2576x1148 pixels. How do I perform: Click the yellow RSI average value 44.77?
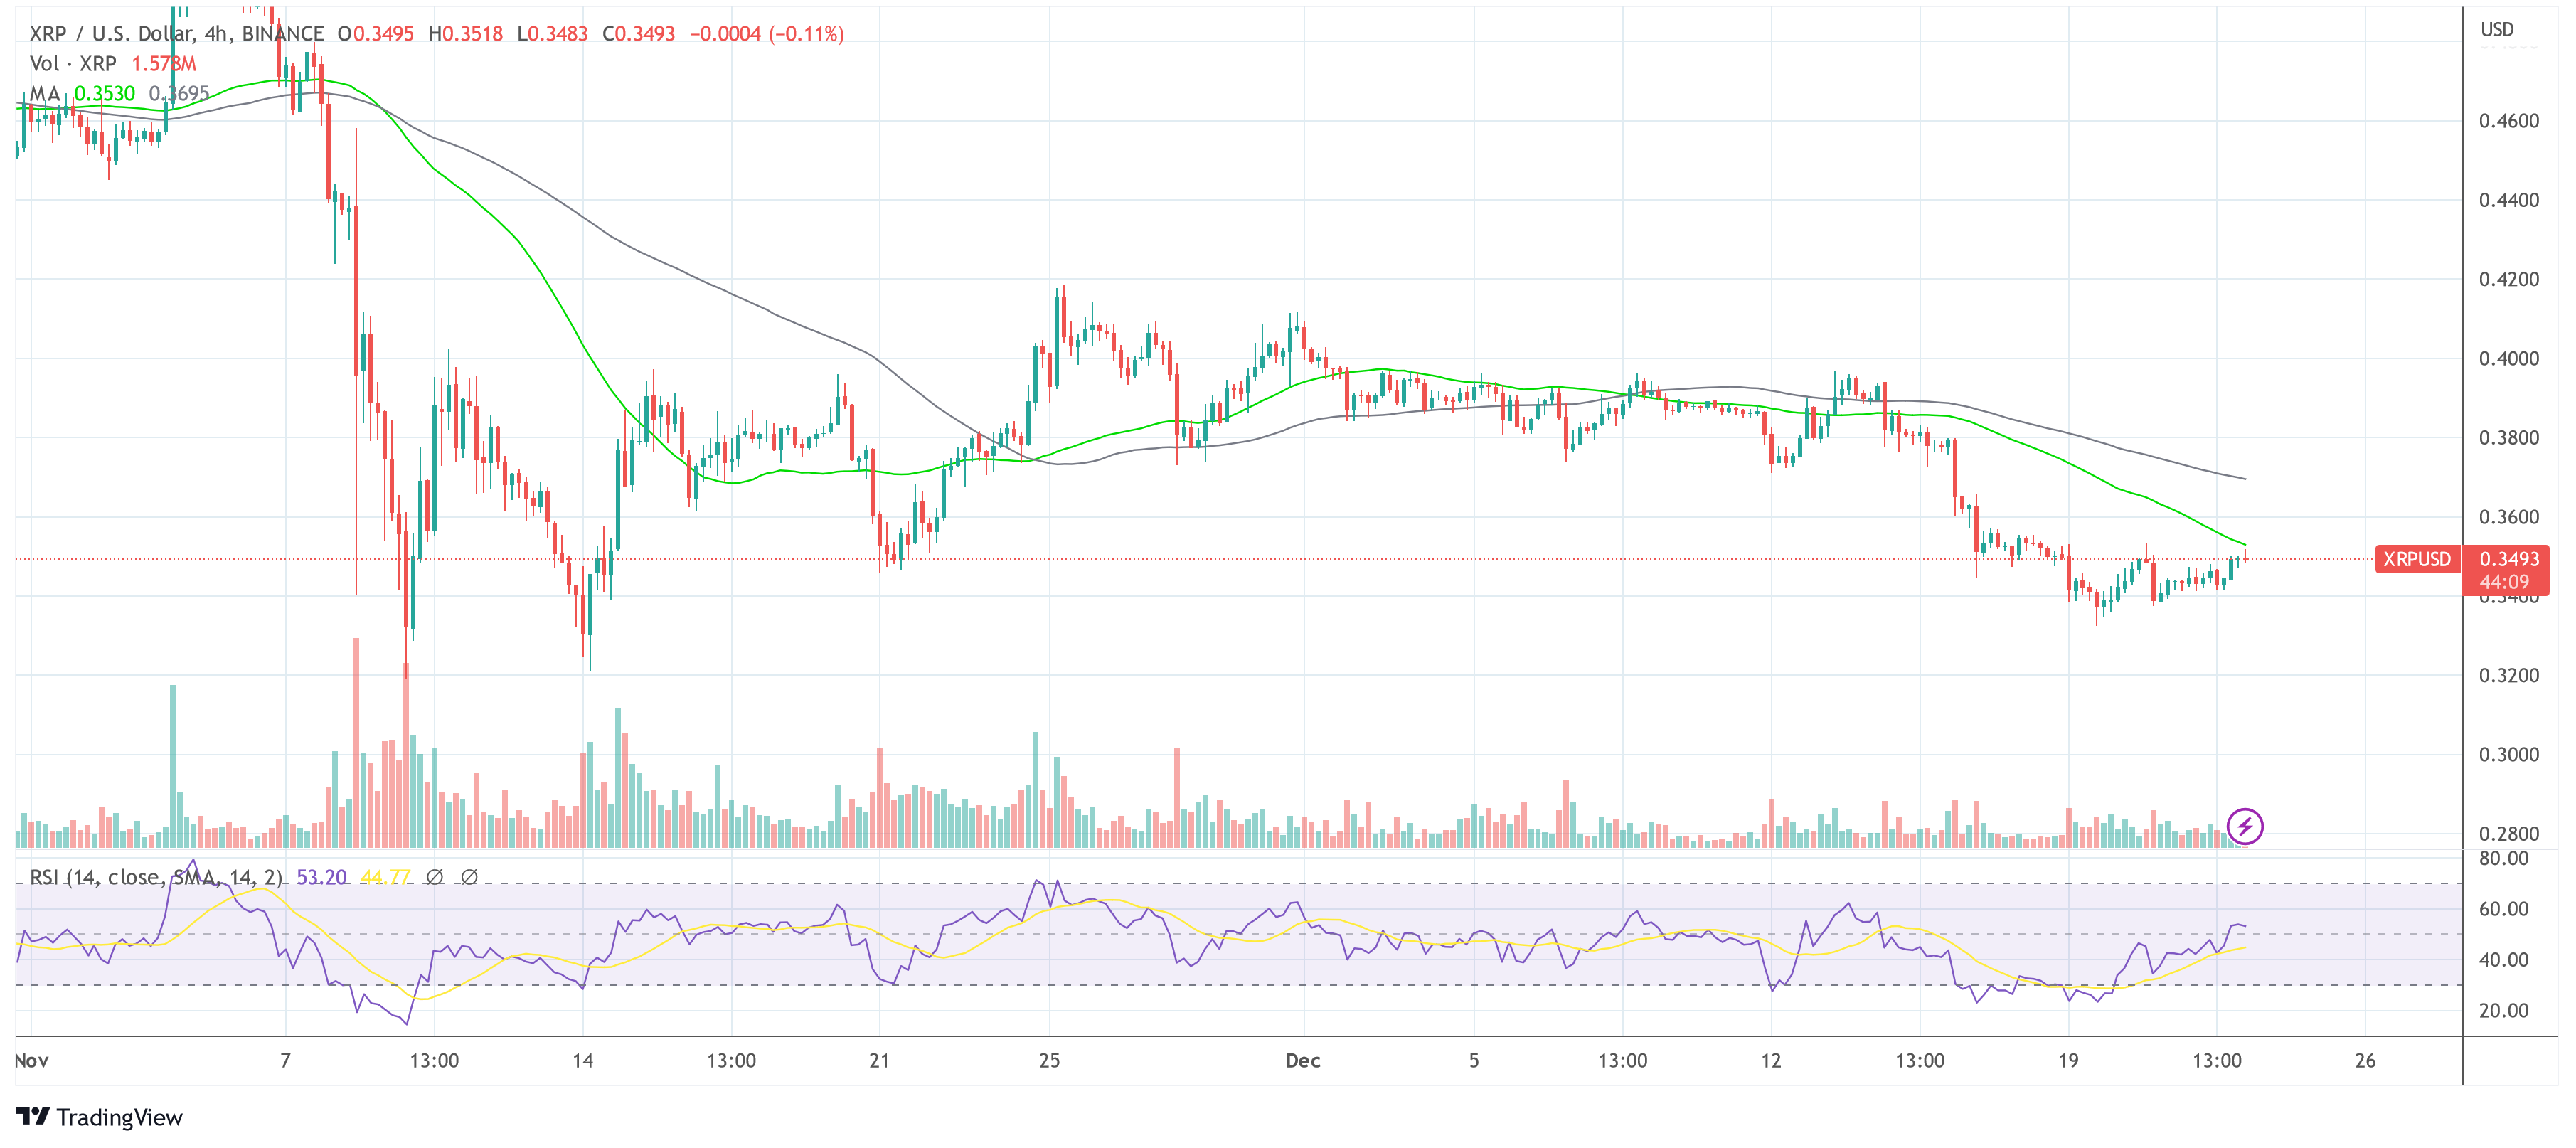(x=386, y=877)
